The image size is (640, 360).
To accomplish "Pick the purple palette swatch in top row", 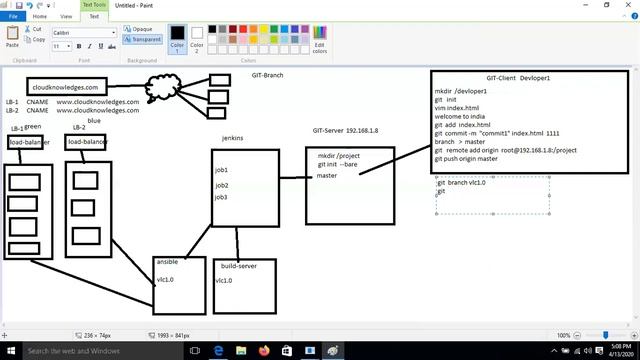I will tap(305, 29).
